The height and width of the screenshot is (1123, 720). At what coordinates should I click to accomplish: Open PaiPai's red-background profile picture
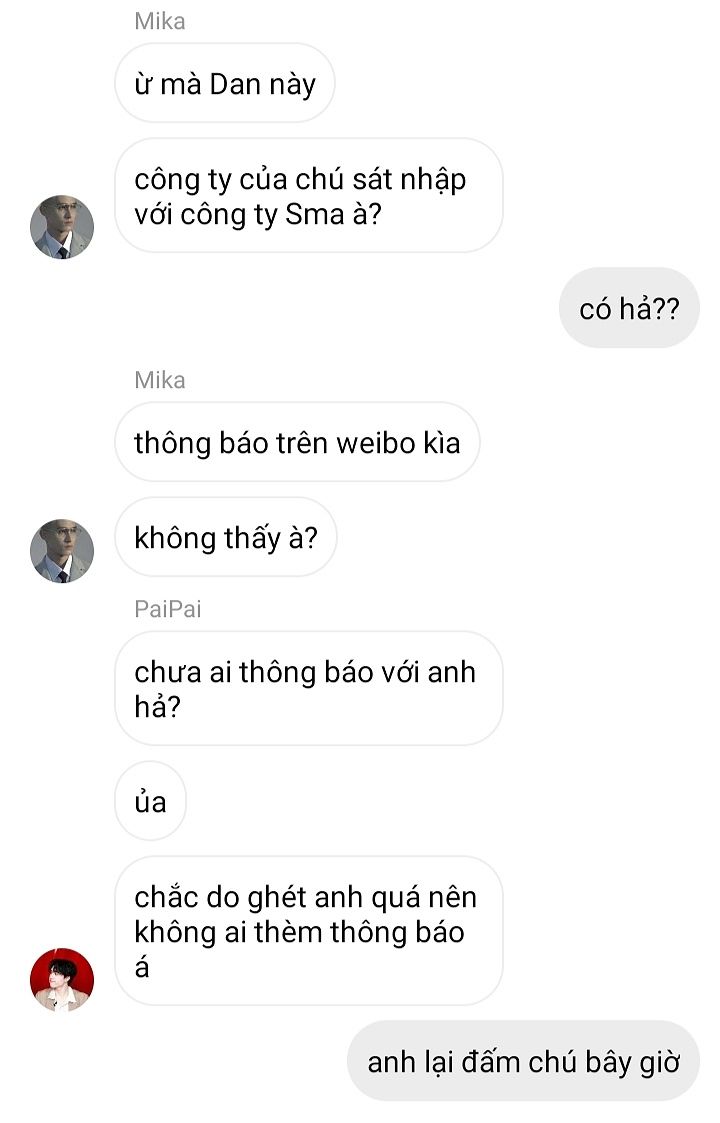click(62, 980)
